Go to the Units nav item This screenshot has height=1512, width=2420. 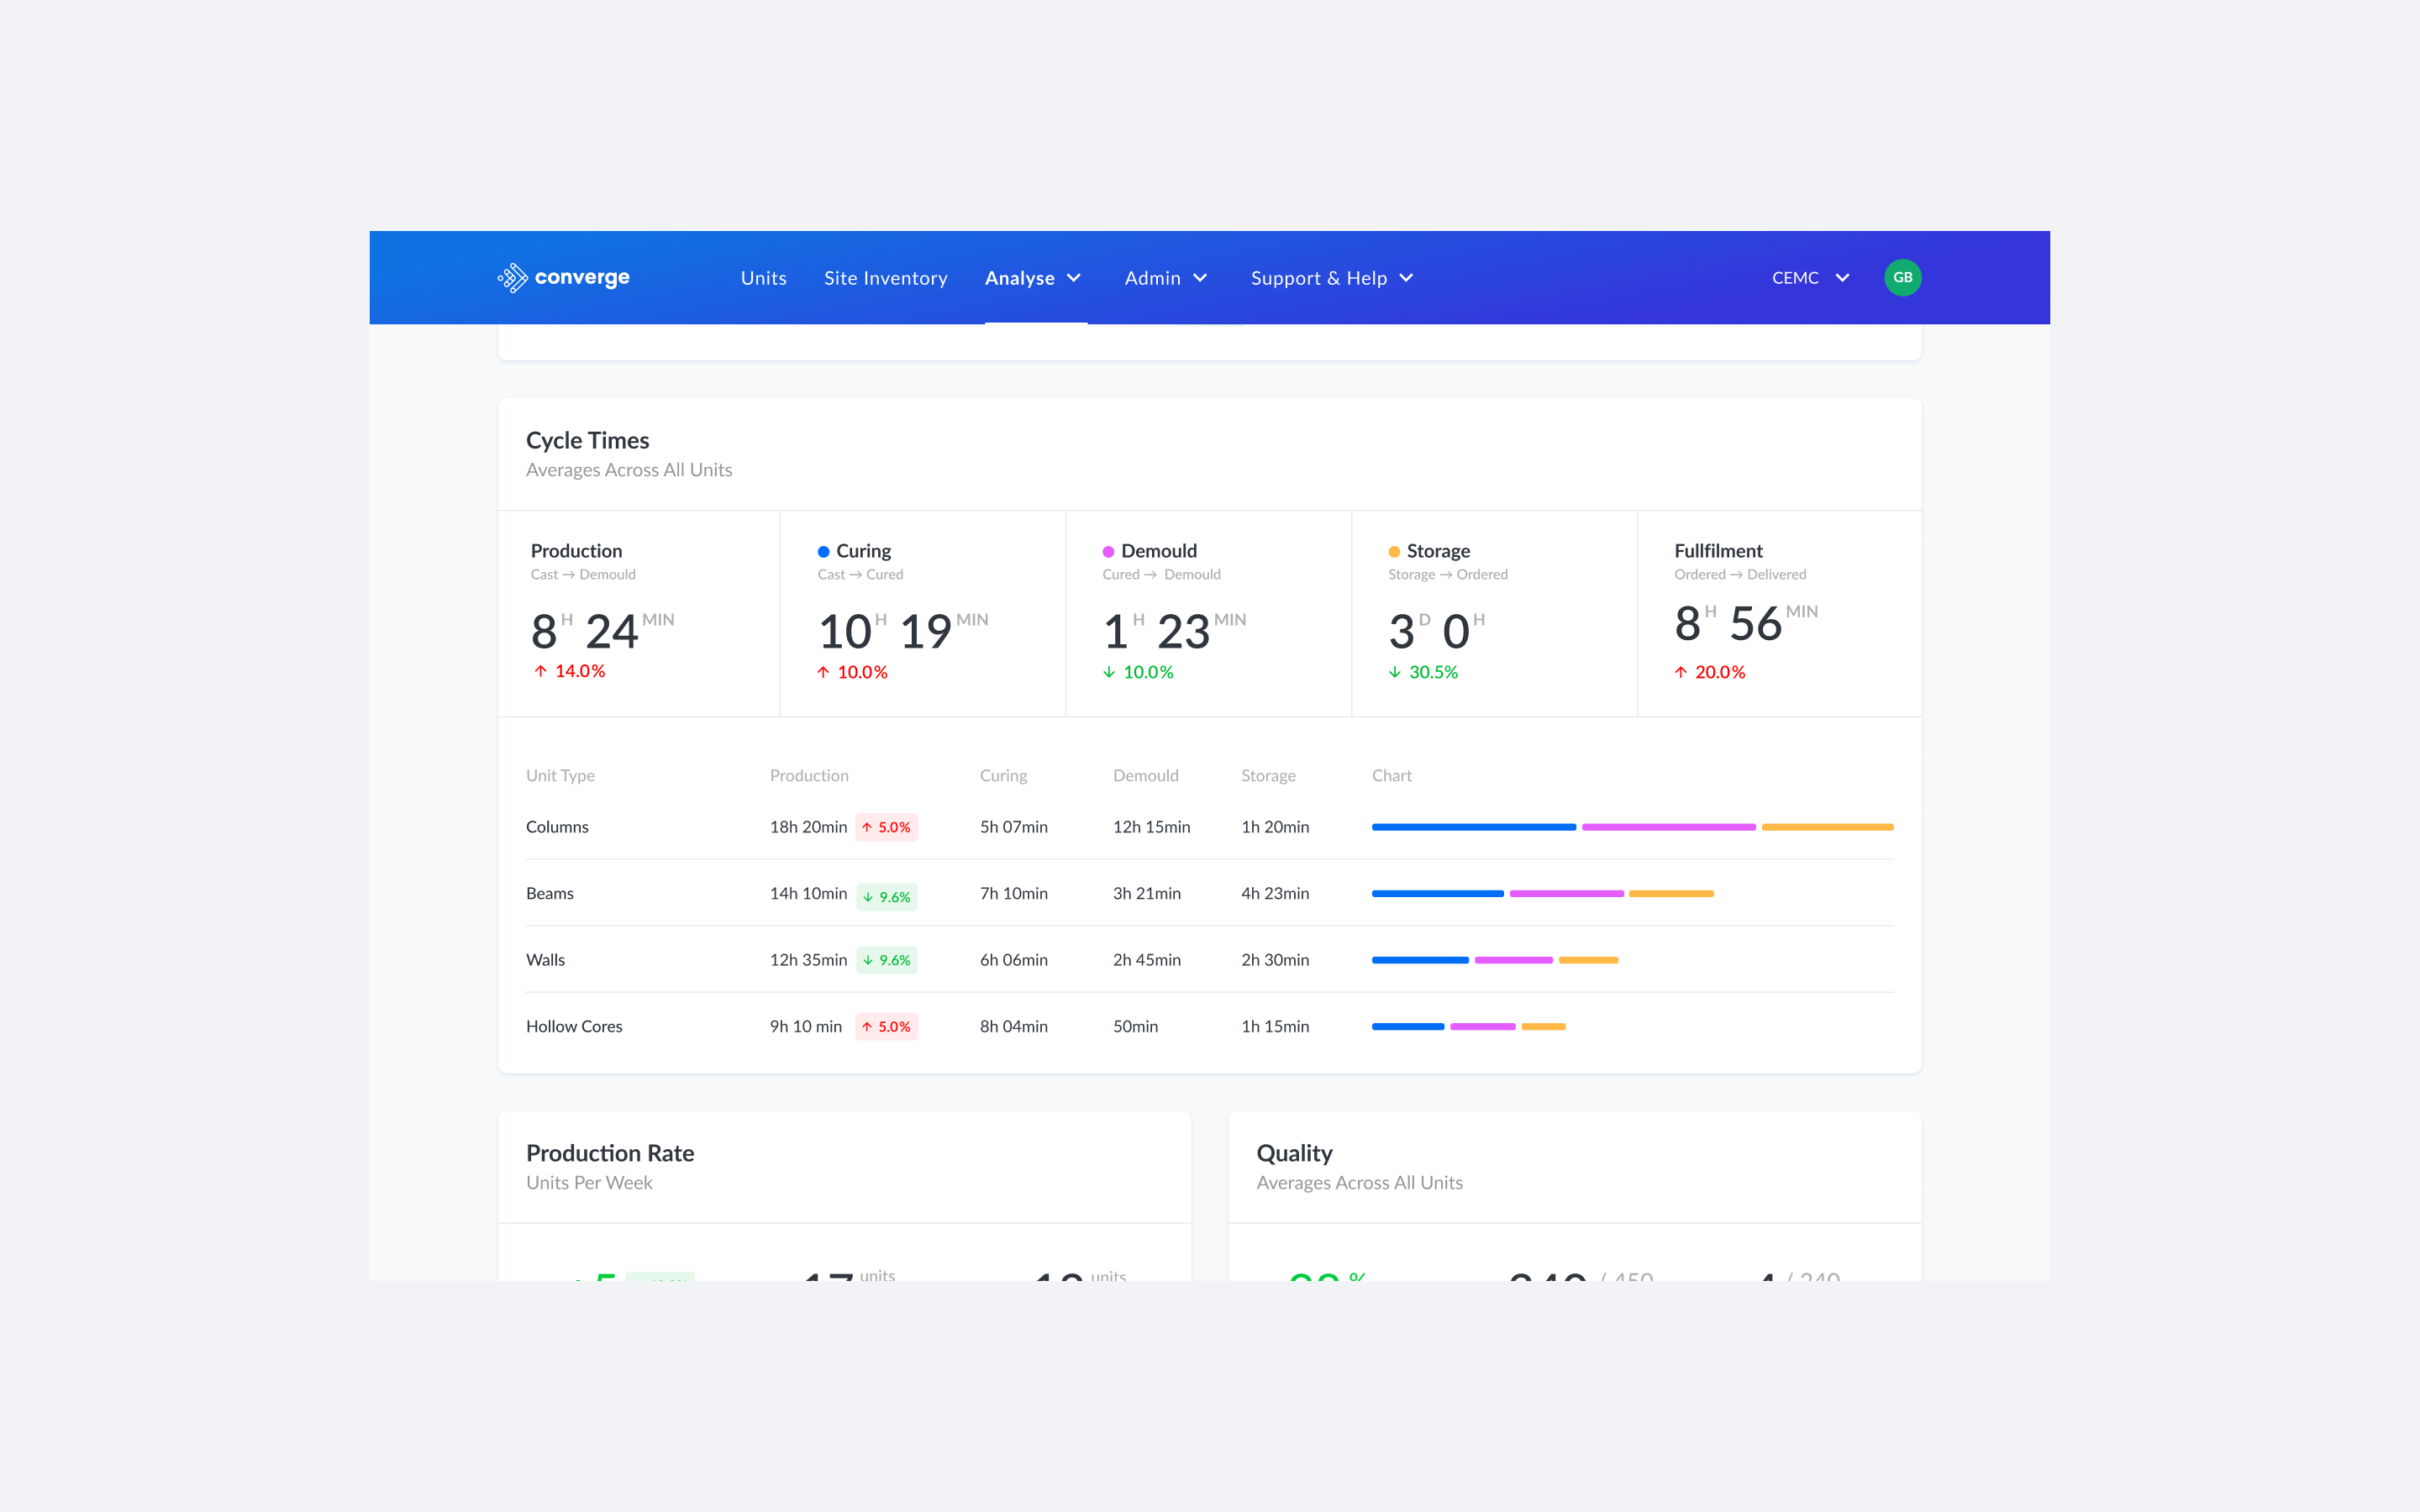pyautogui.click(x=763, y=278)
